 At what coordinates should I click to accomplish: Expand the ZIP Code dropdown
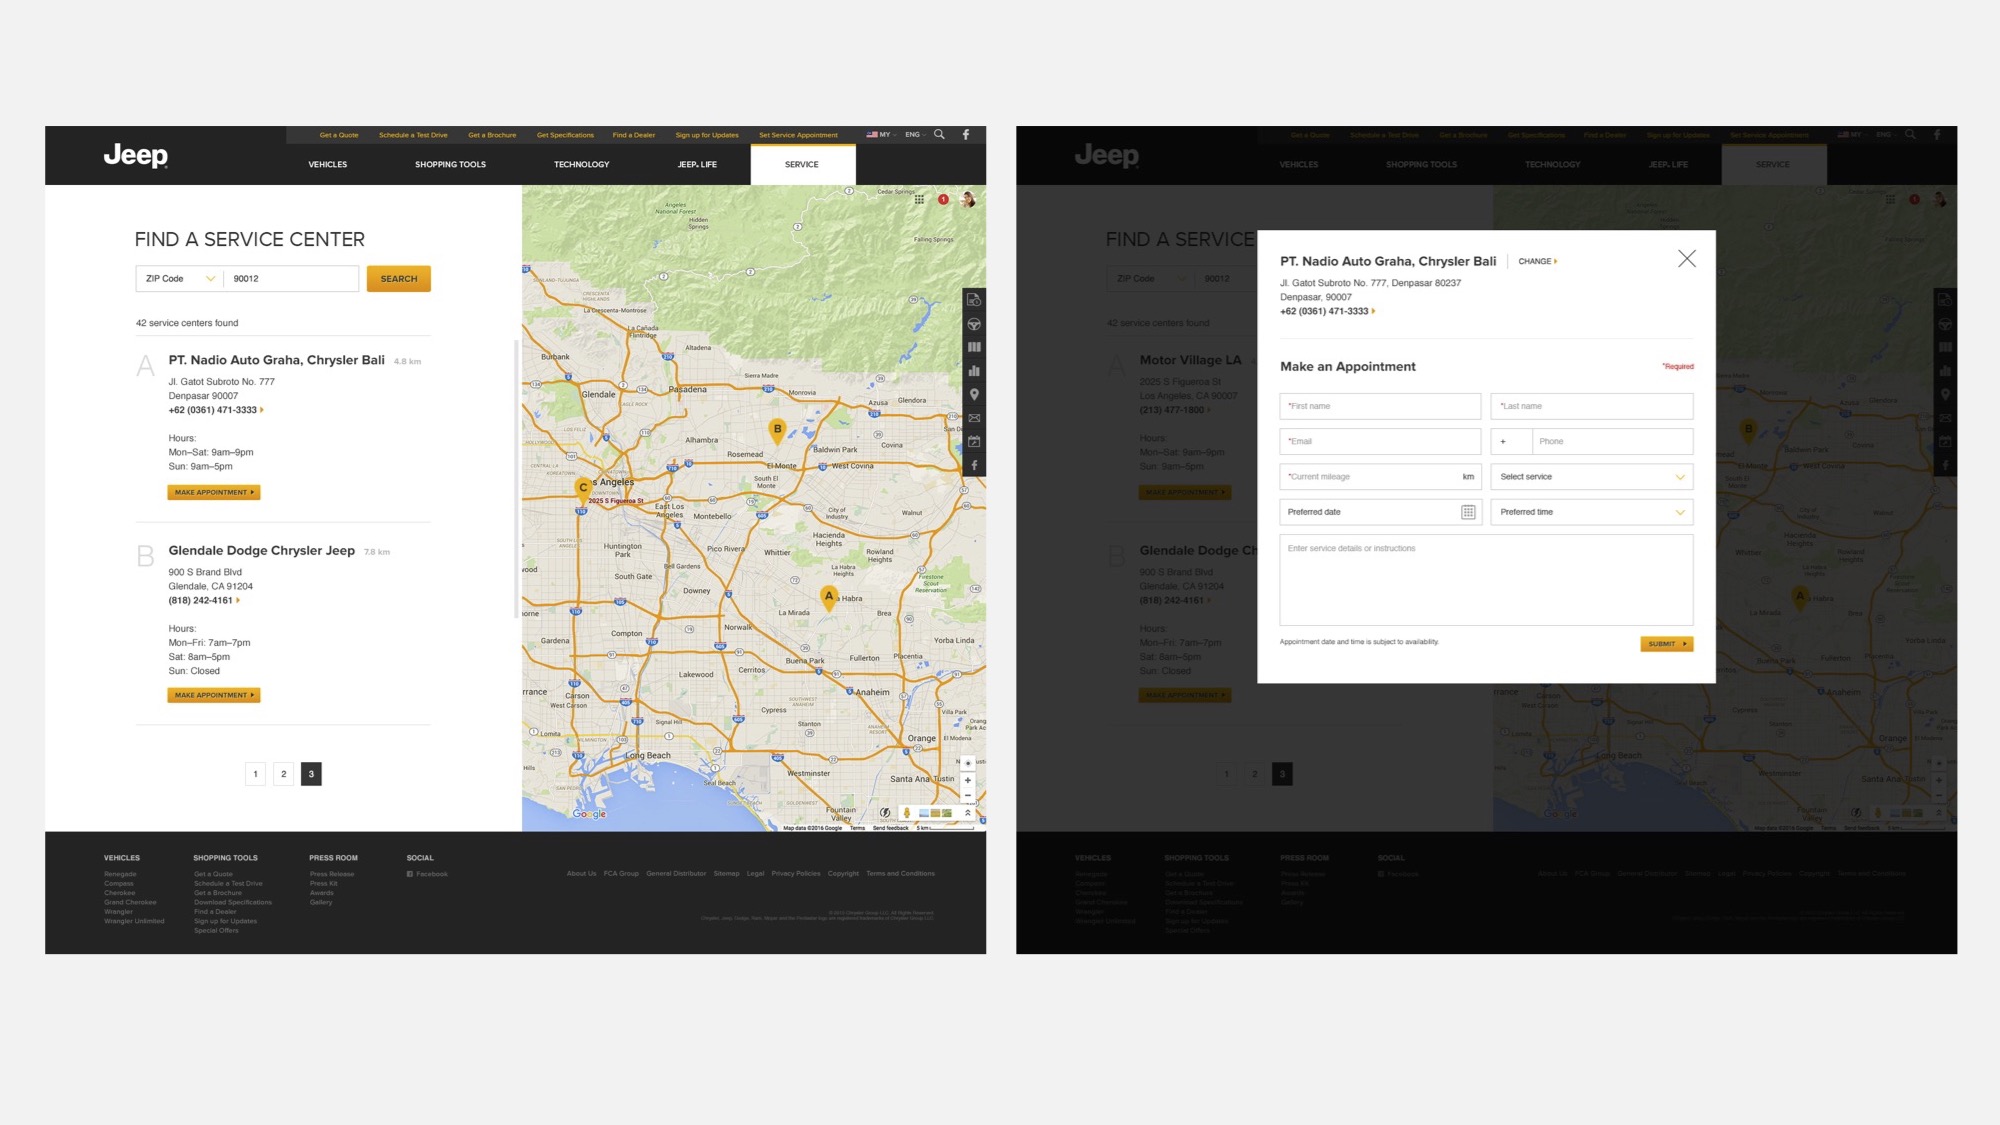click(x=180, y=279)
